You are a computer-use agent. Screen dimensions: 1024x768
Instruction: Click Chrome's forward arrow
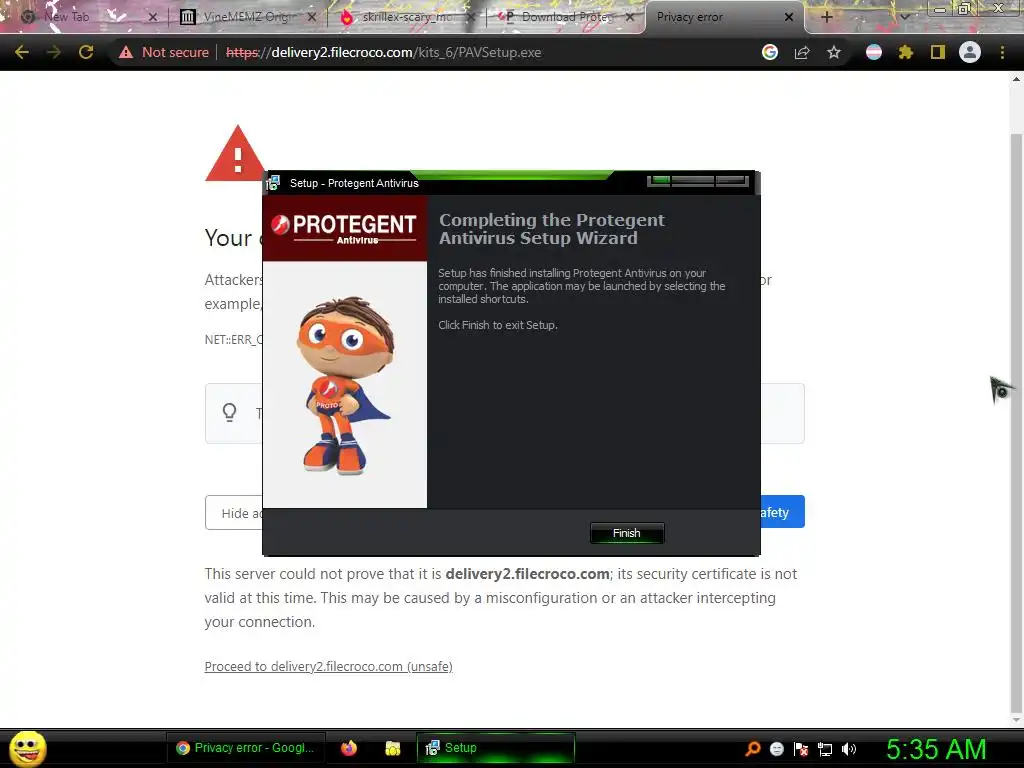point(54,52)
